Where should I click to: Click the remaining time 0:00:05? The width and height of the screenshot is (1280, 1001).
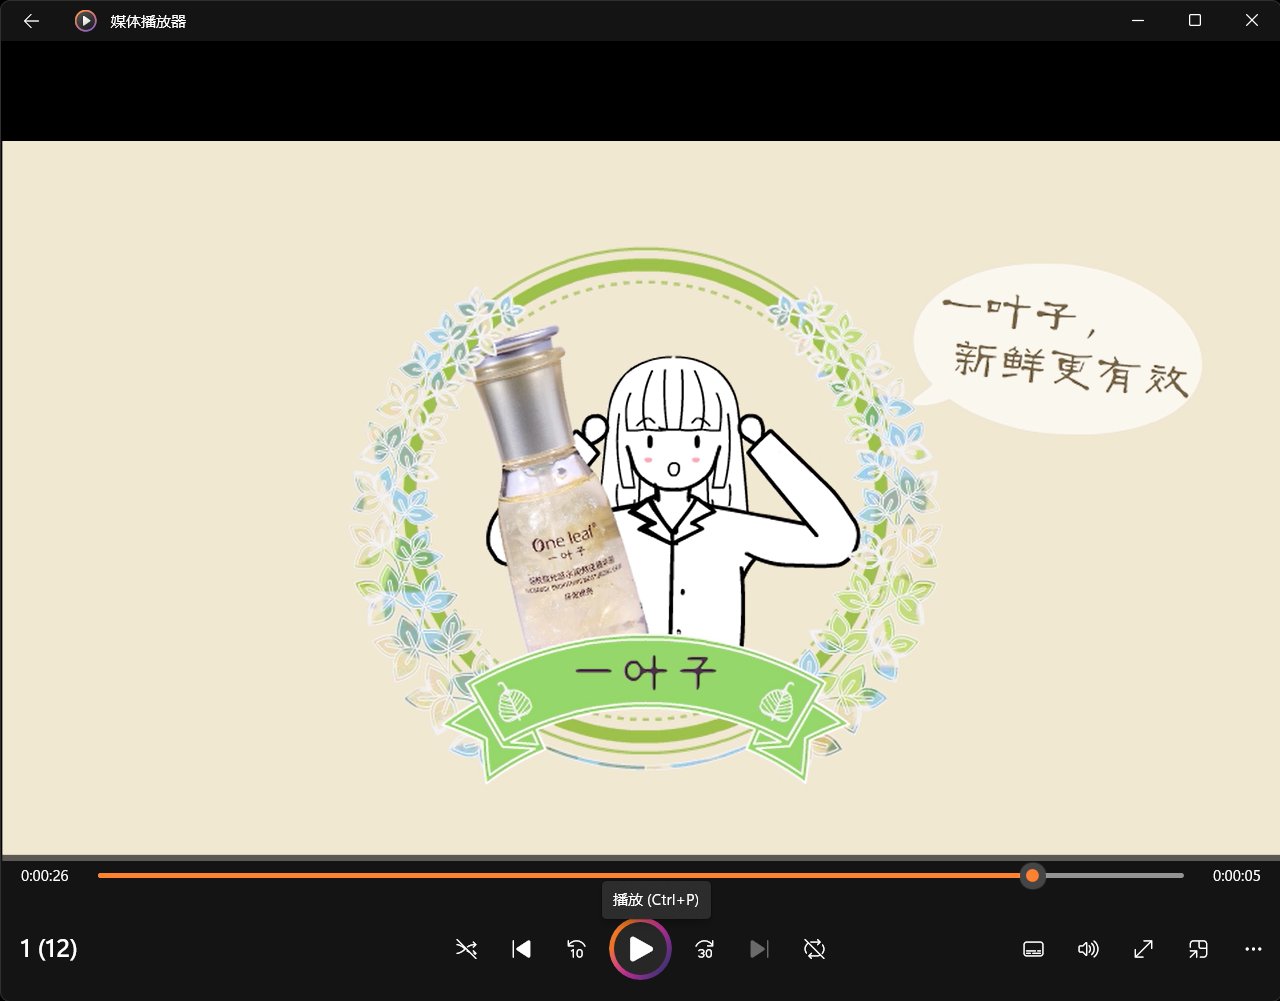[x=1236, y=876]
